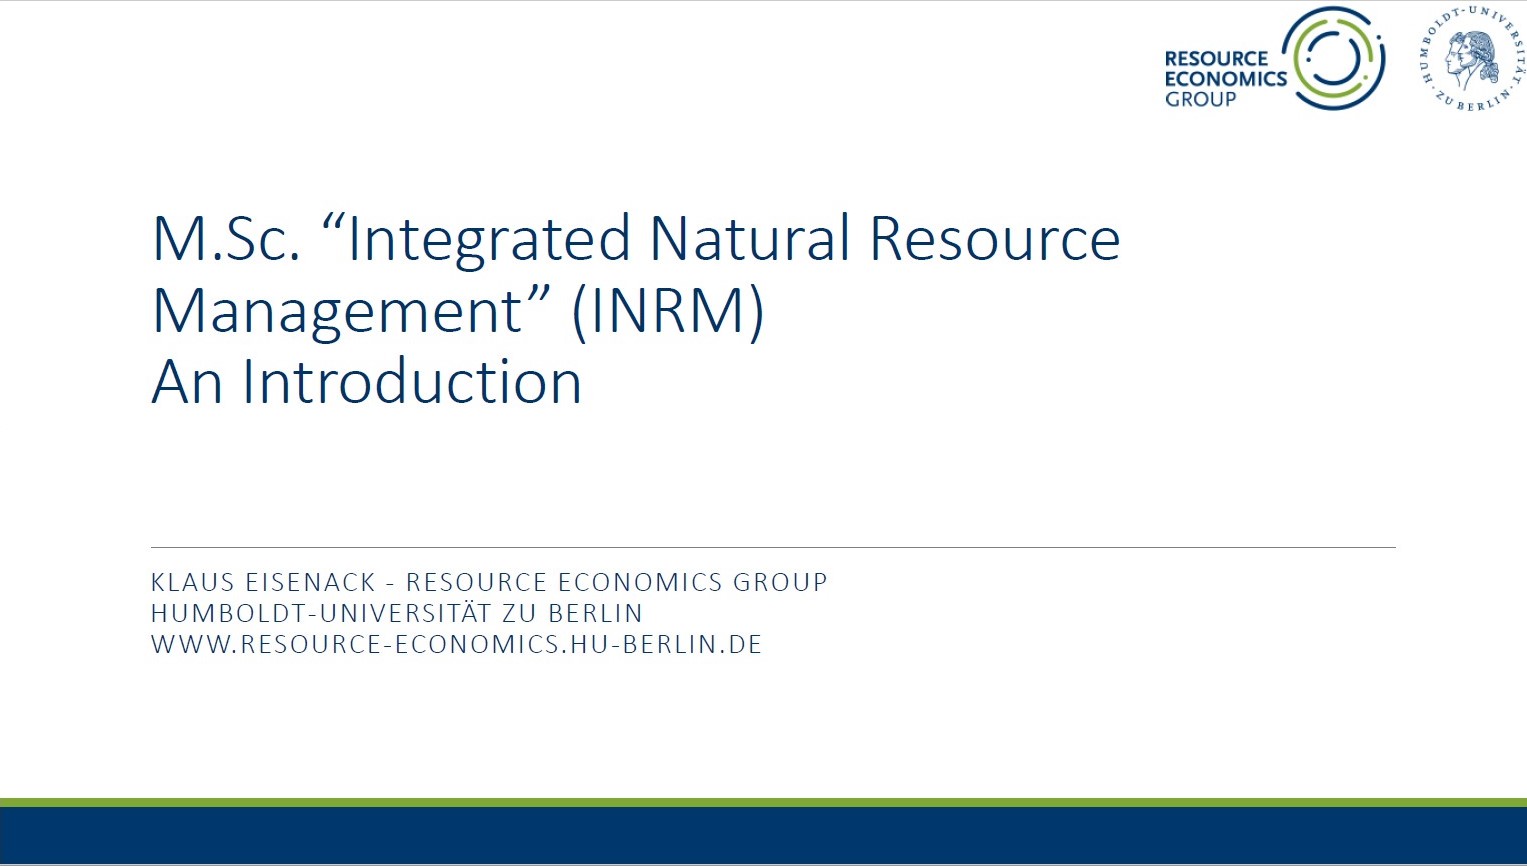Click the green stripe above the footer
This screenshot has height=866, width=1527.
click(x=763, y=802)
